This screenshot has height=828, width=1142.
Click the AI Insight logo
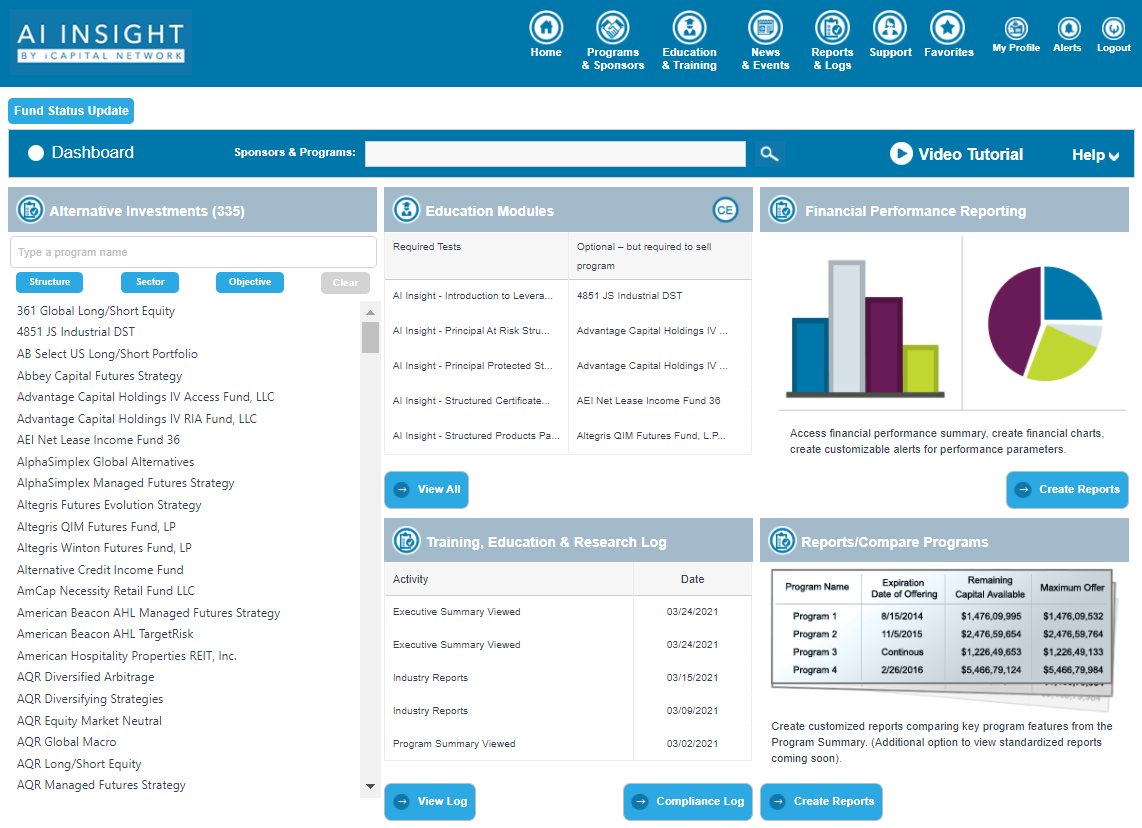101,42
